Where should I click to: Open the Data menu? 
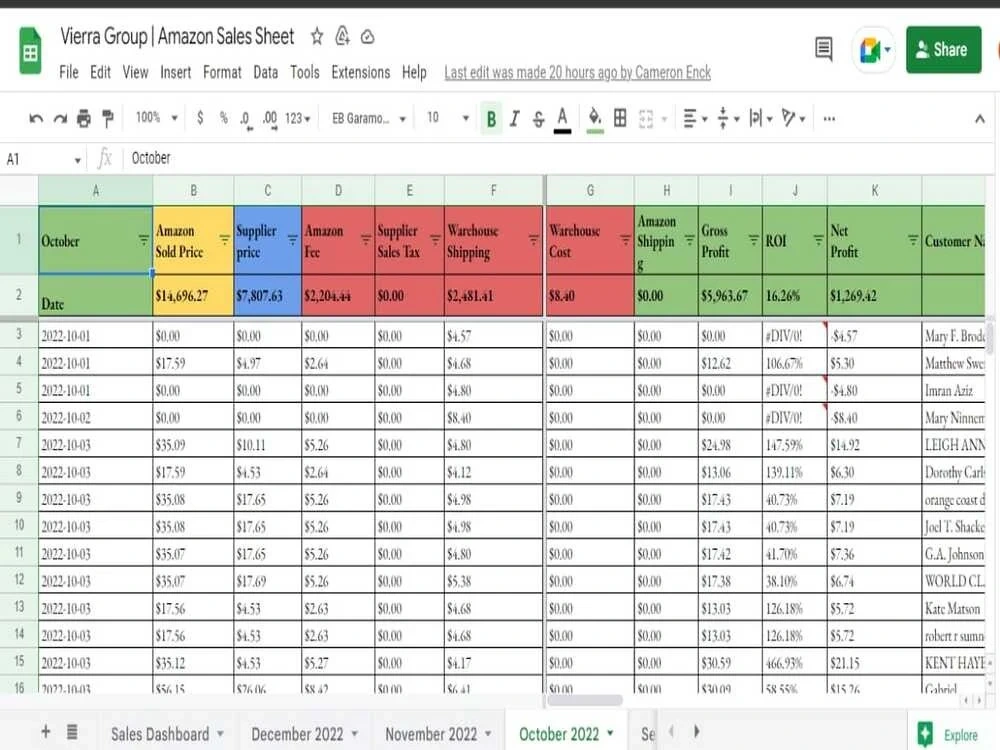tap(265, 73)
